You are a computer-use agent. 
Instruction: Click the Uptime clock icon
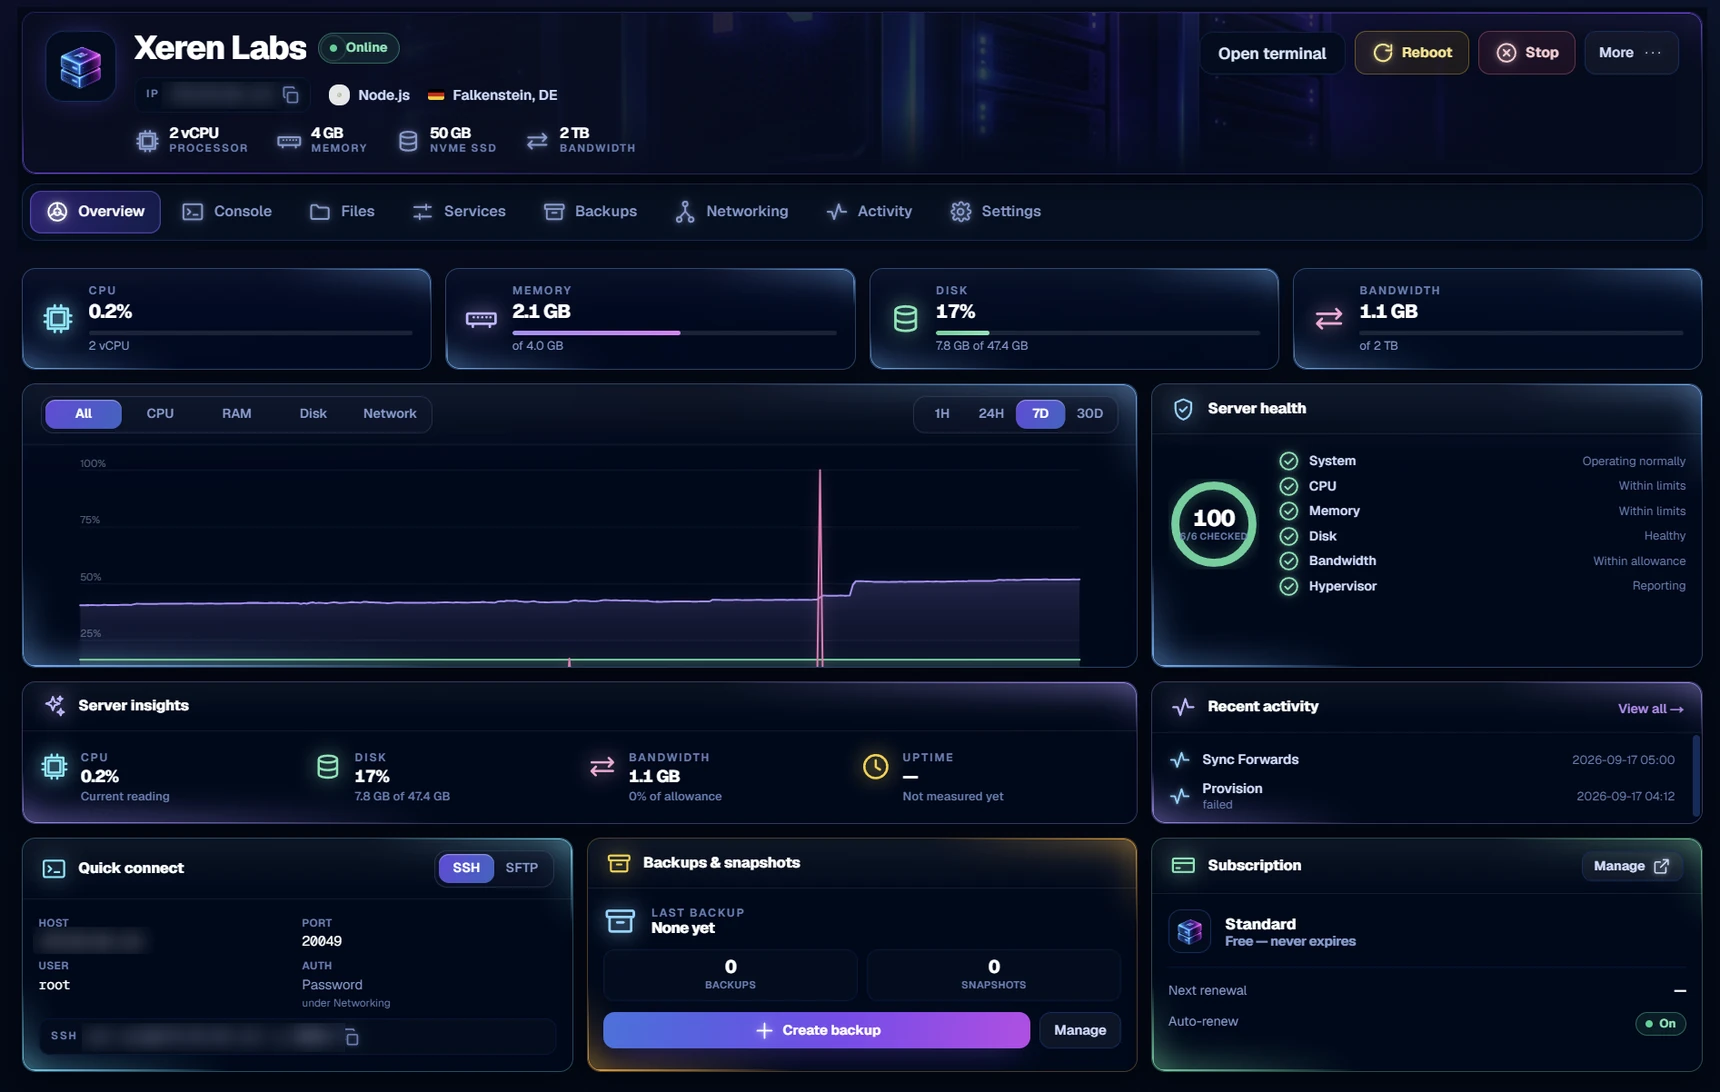pos(875,767)
